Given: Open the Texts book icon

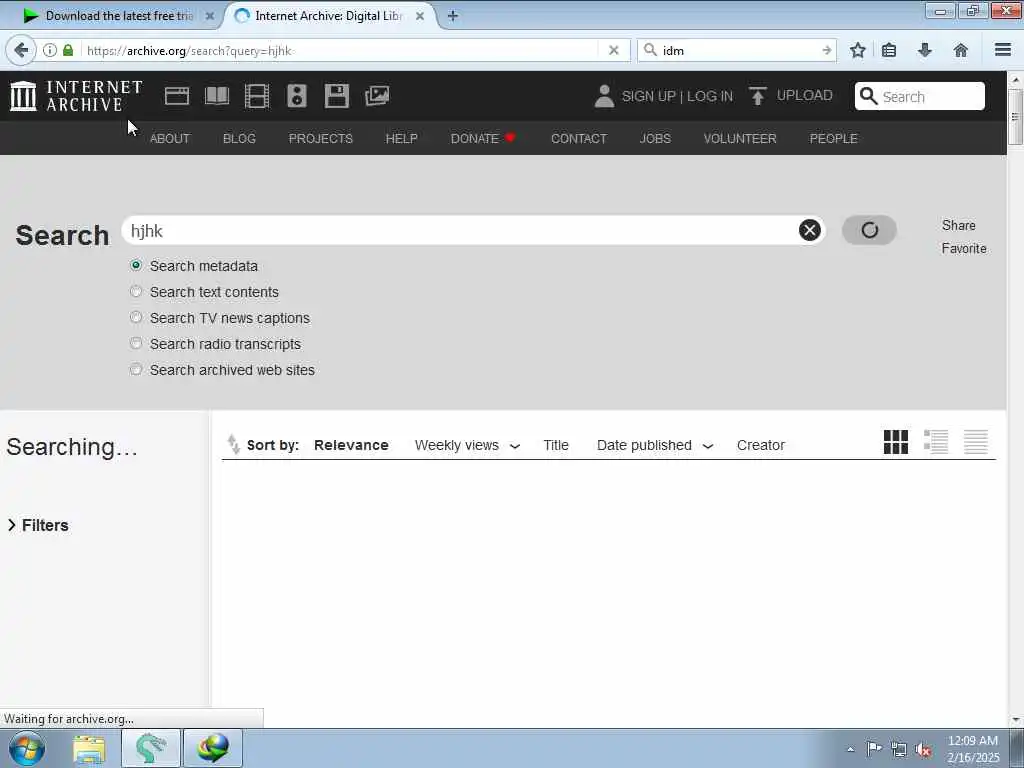Looking at the screenshot, I should point(217,96).
